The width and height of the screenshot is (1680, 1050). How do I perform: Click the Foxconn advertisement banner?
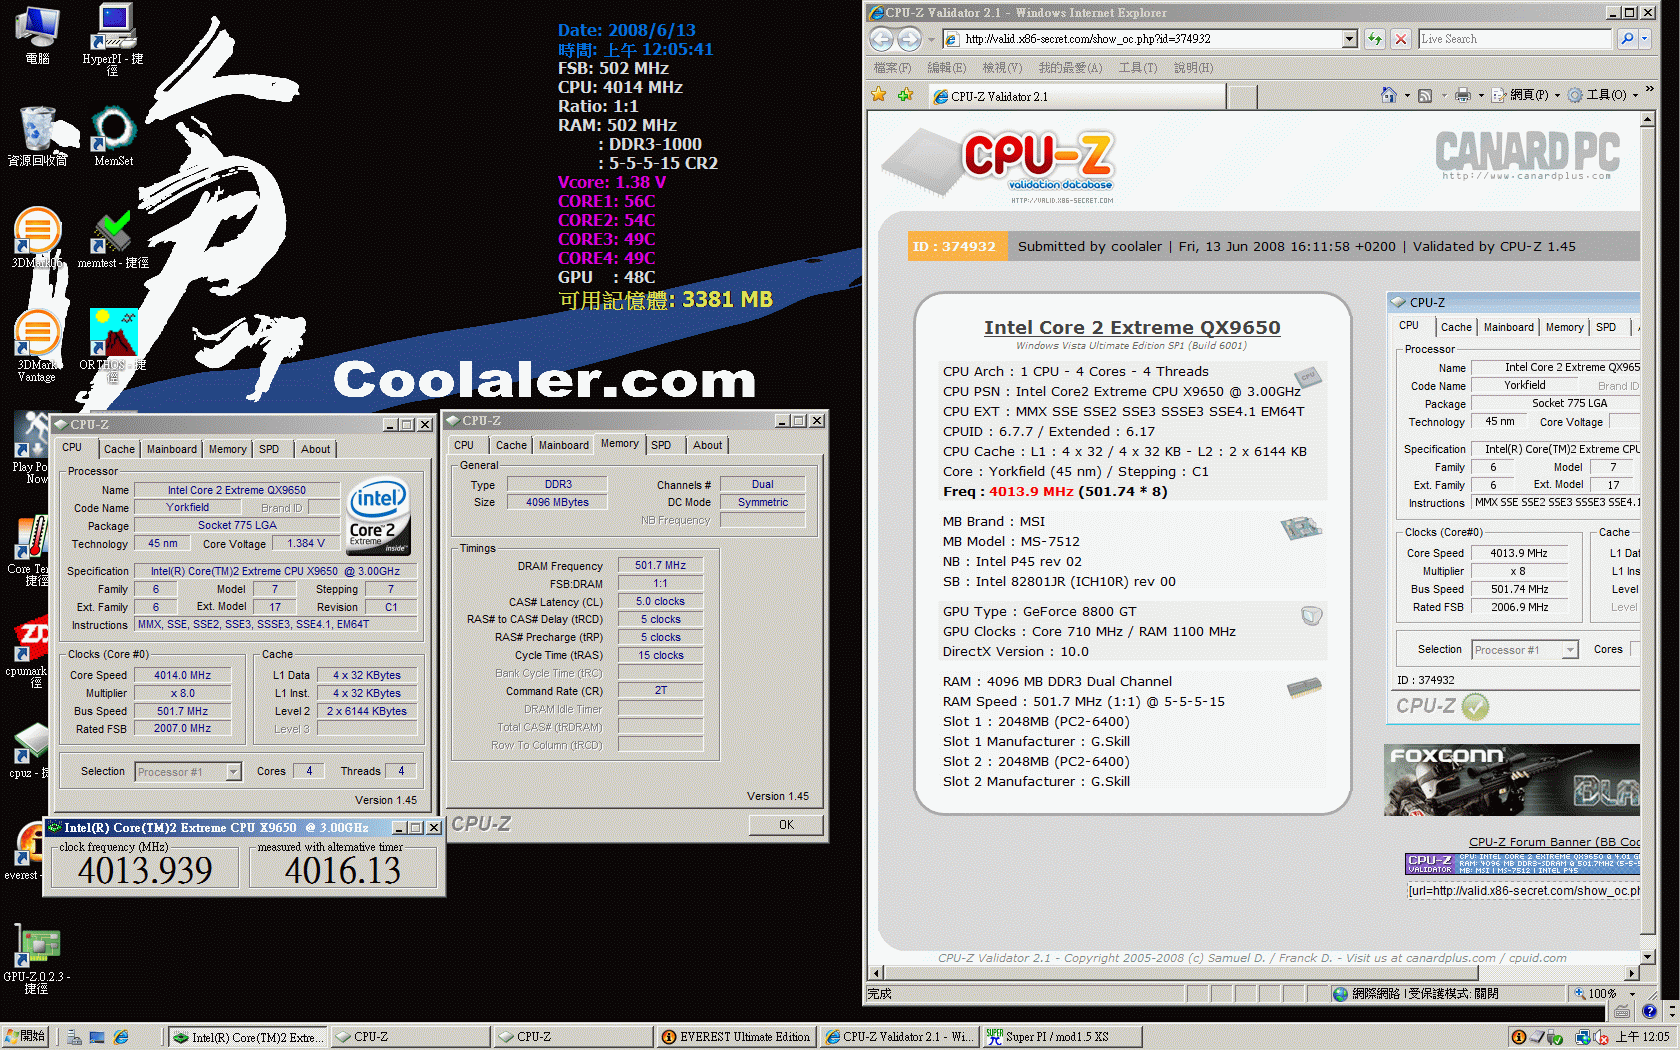1511,780
